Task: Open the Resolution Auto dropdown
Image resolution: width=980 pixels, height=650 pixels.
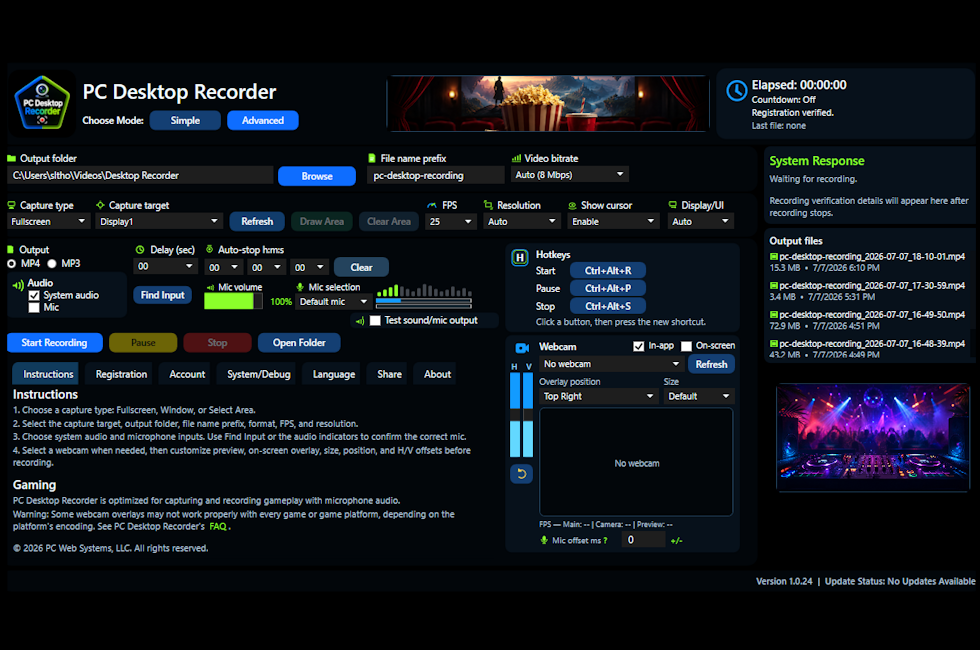Action: coord(522,222)
